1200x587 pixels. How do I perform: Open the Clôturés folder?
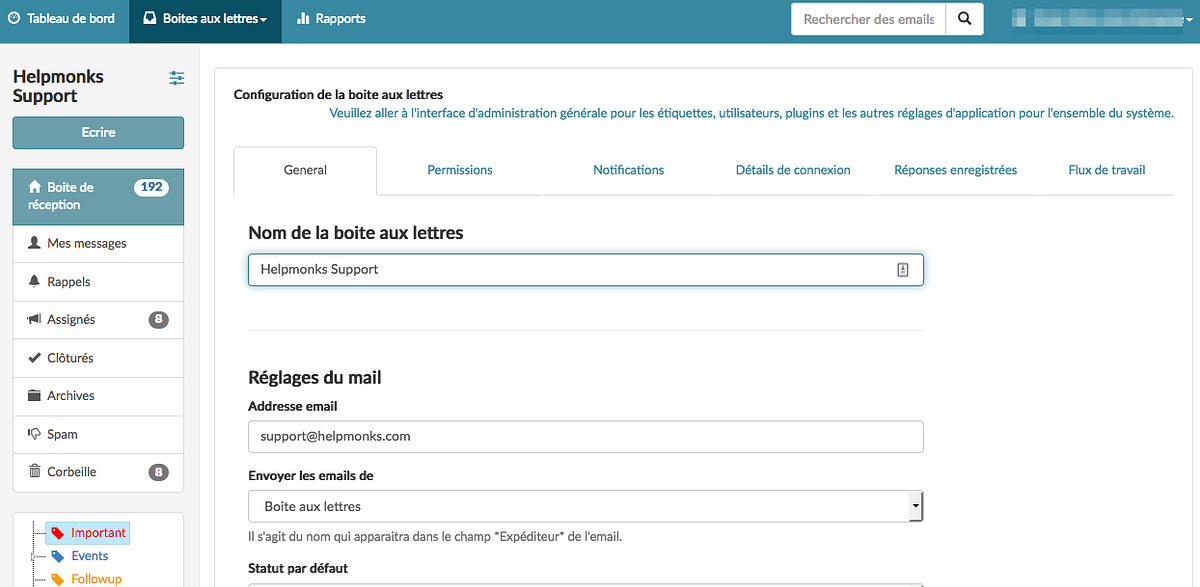click(x=98, y=358)
